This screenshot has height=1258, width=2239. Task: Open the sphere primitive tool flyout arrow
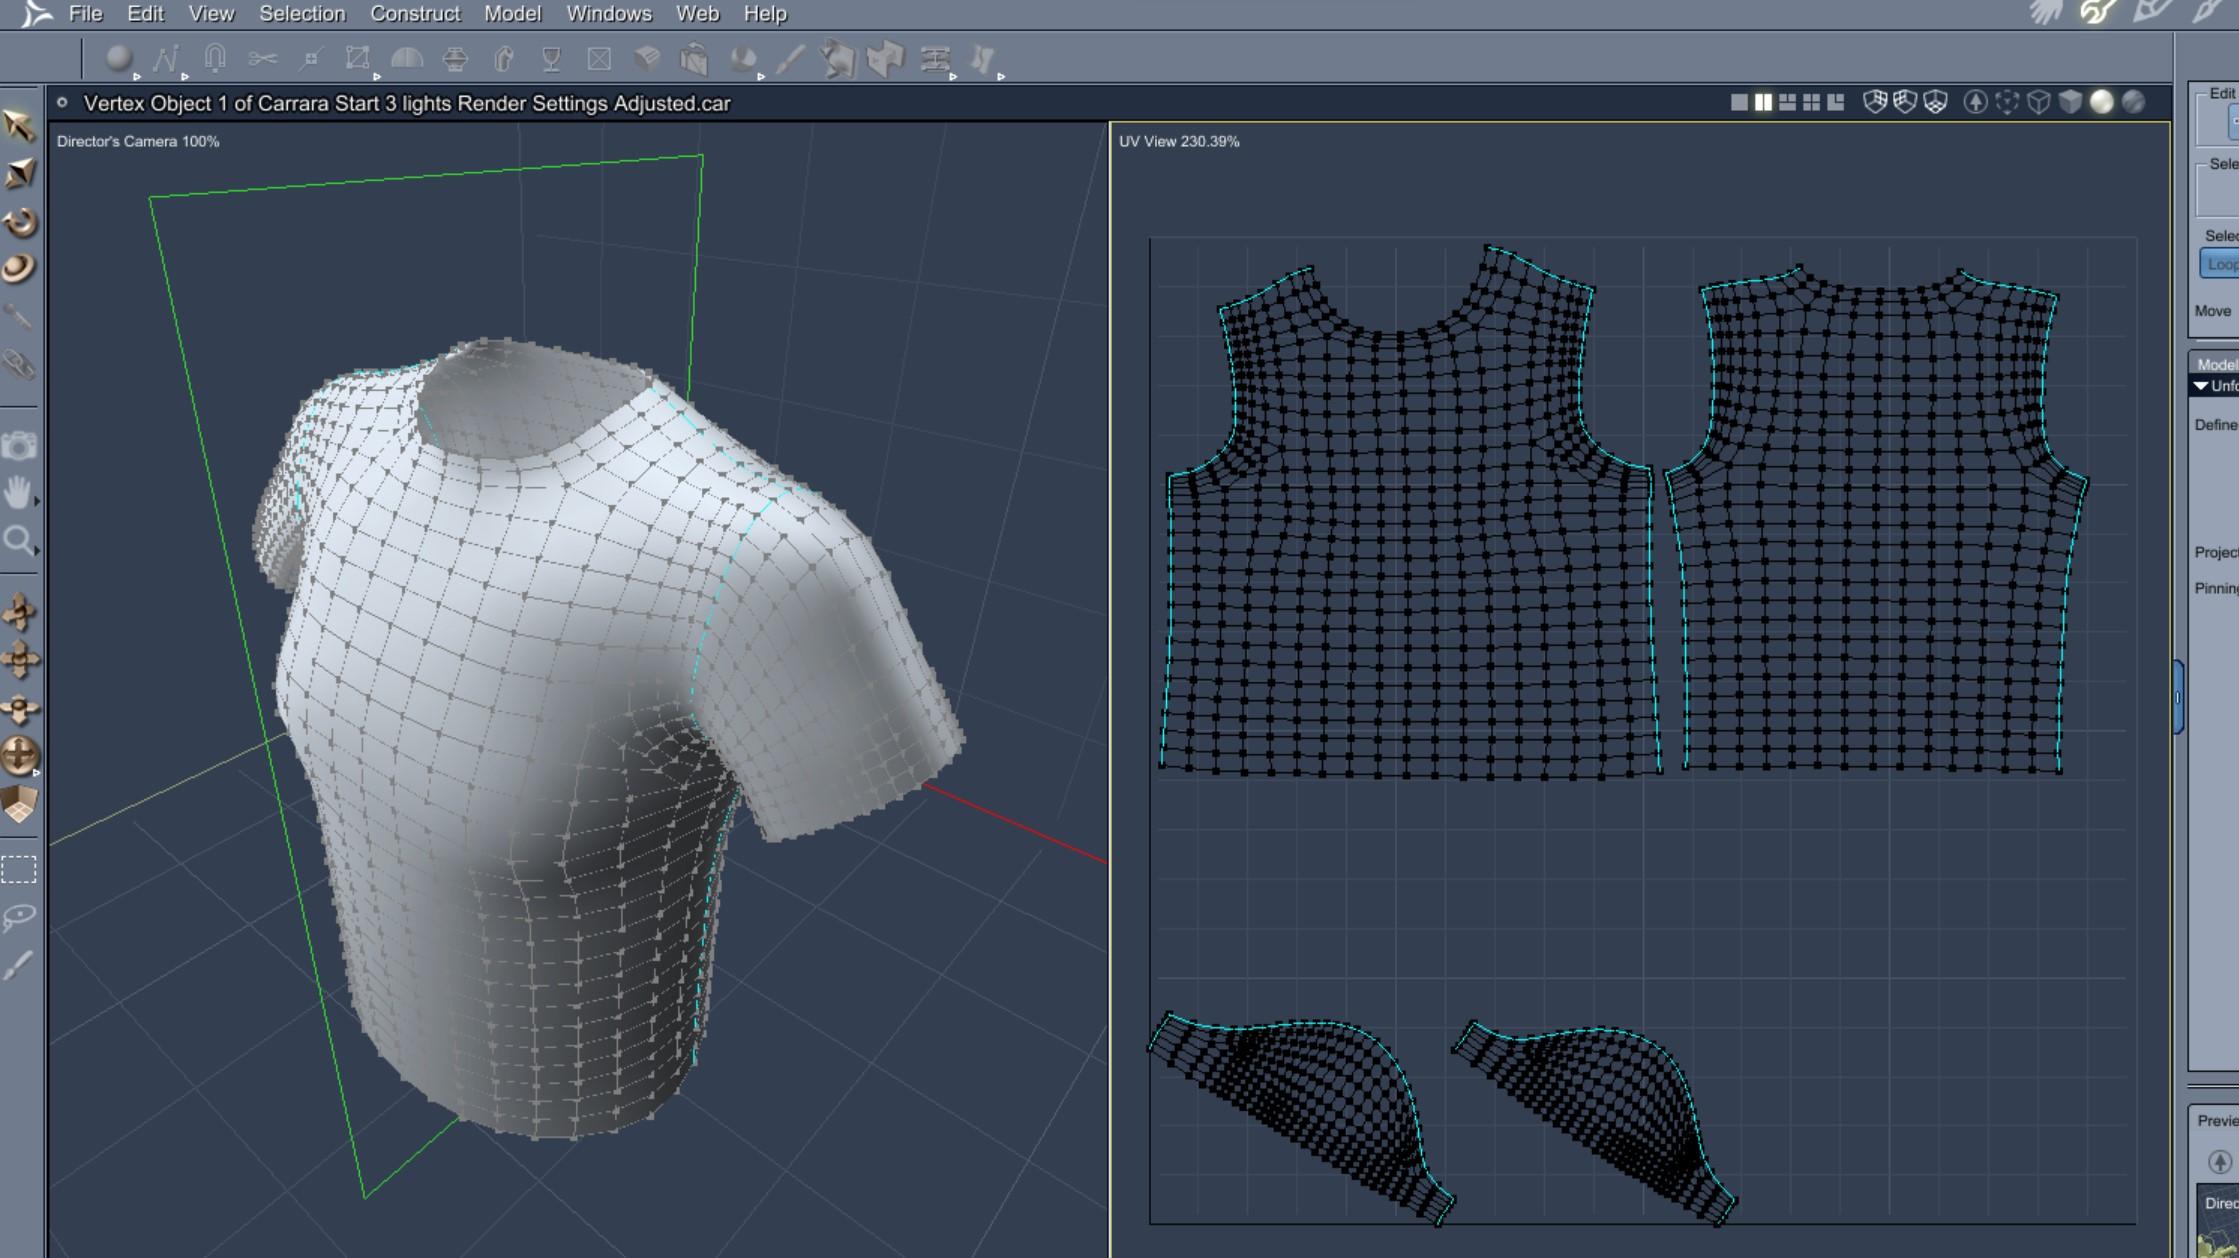137,76
